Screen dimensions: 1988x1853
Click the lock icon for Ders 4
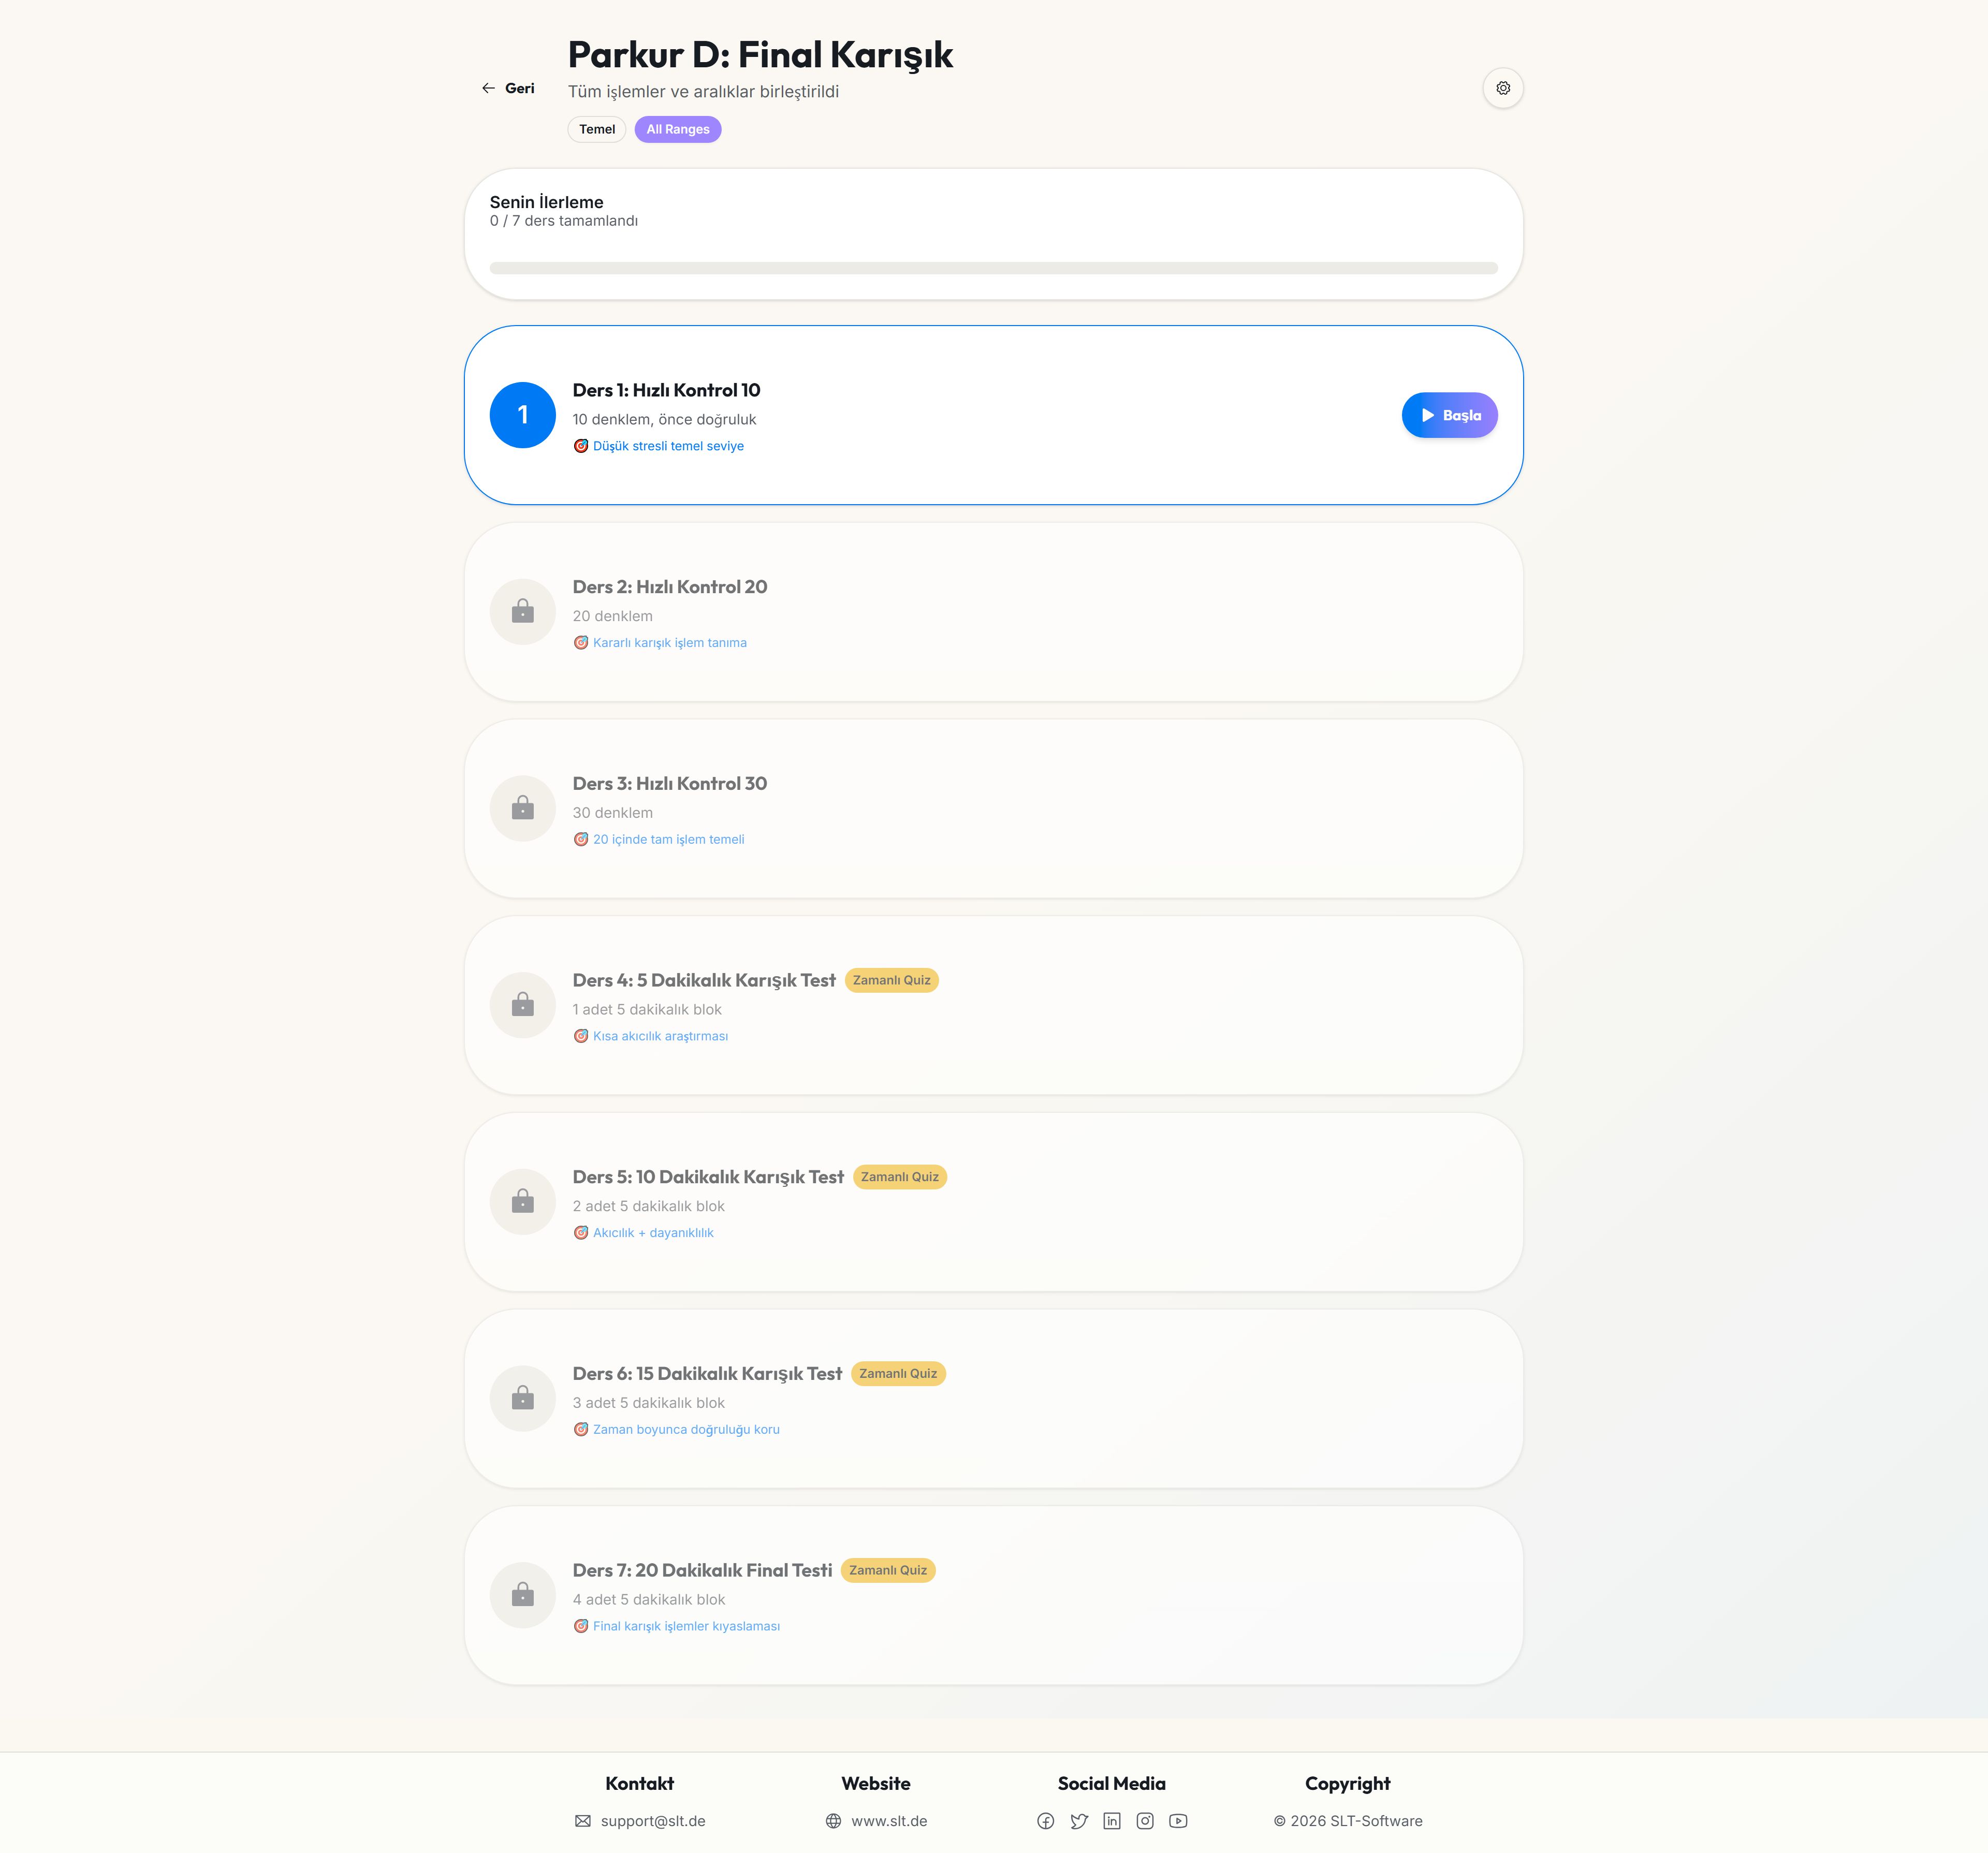(522, 1005)
